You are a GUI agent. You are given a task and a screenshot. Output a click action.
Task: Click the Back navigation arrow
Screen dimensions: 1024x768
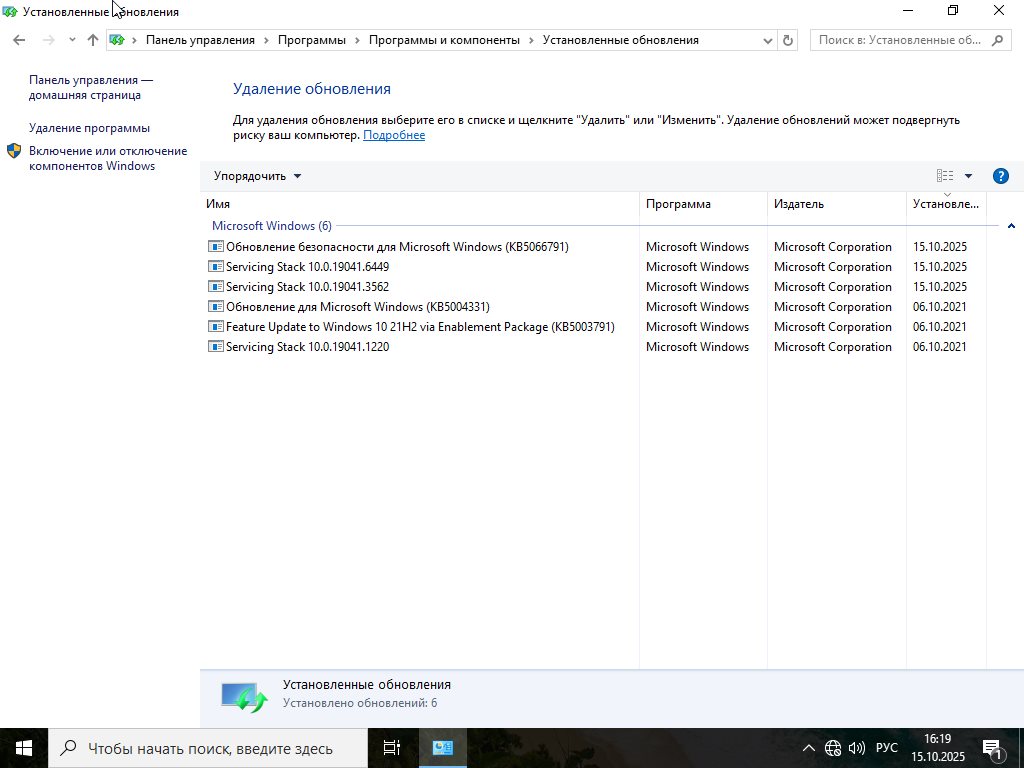[19, 40]
